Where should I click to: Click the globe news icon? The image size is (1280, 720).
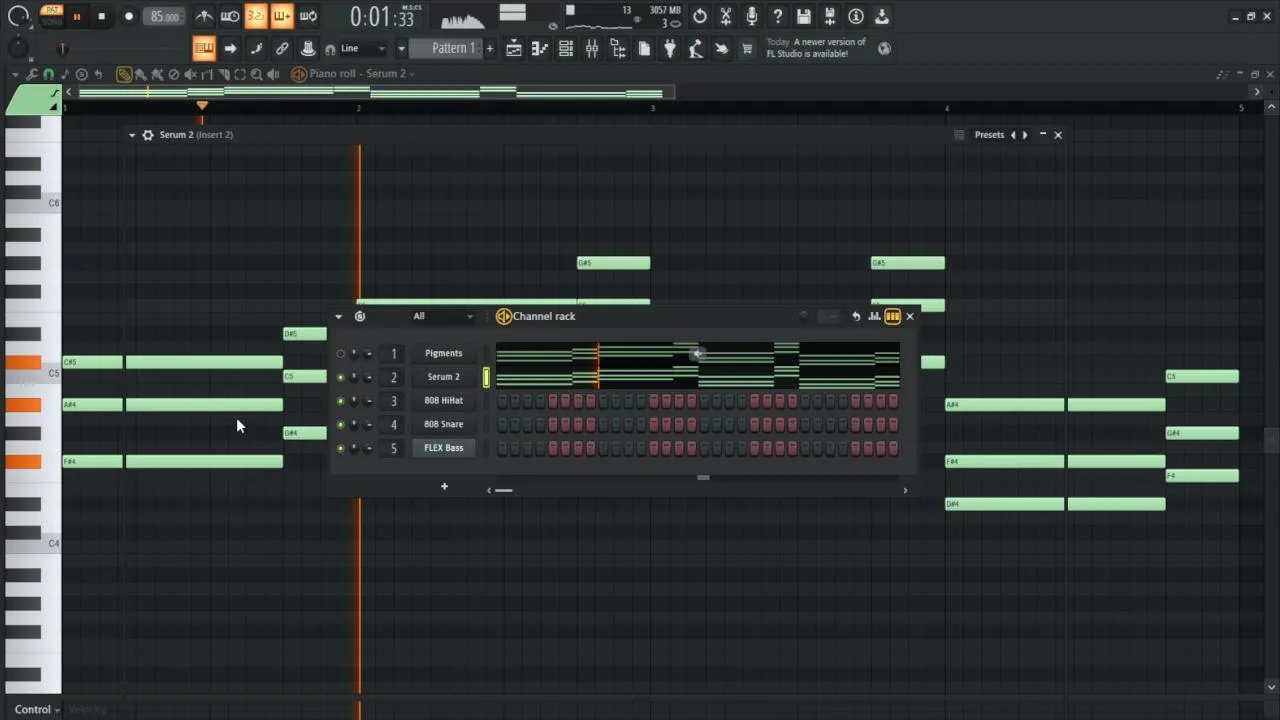[884, 48]
